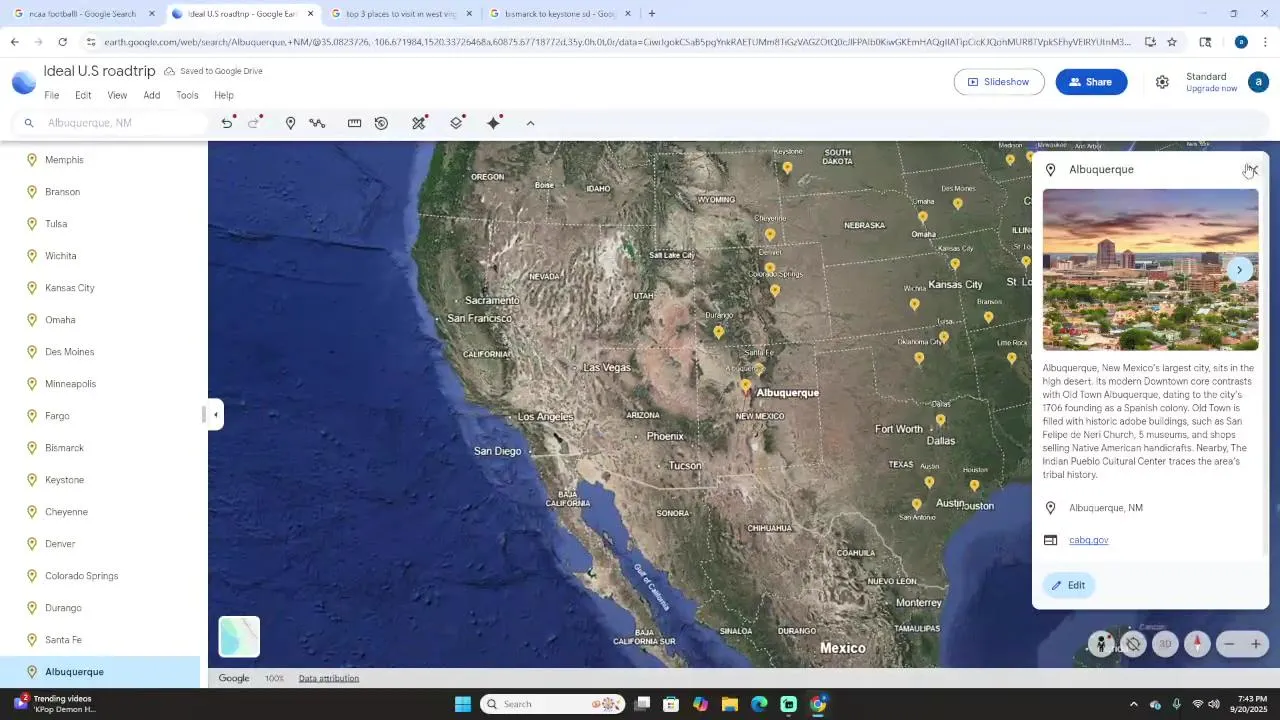Open the Tools menu

click(x=187, y=95)
